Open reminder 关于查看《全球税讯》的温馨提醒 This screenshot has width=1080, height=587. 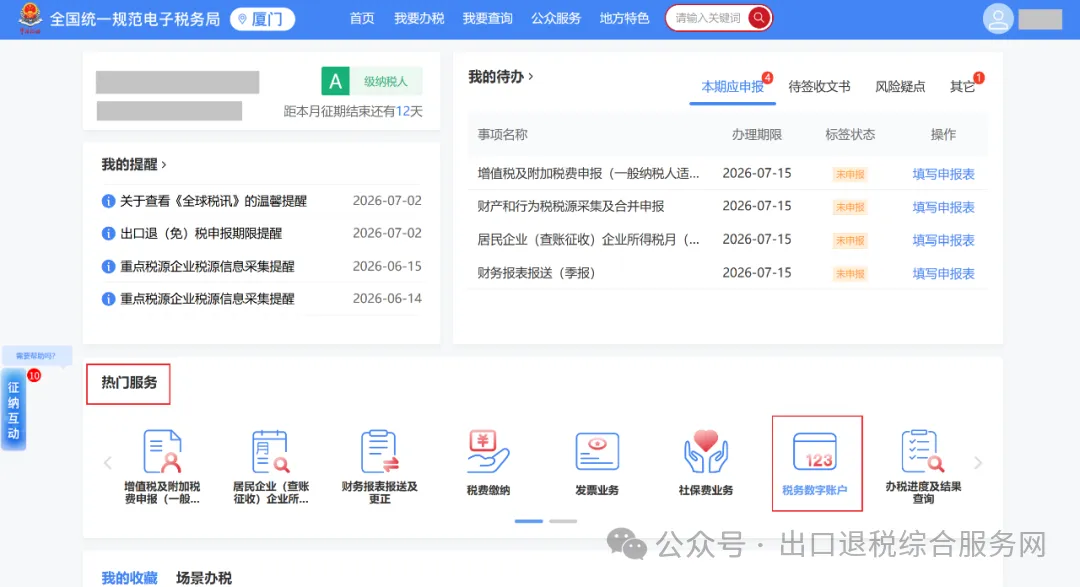[214, 201]
